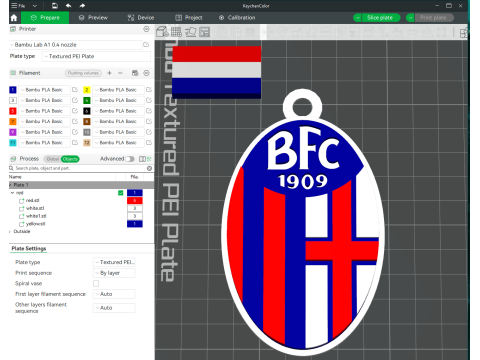Switch the Process view to Objects
Viewport: 480px width, 360px height.
[70, 159]
